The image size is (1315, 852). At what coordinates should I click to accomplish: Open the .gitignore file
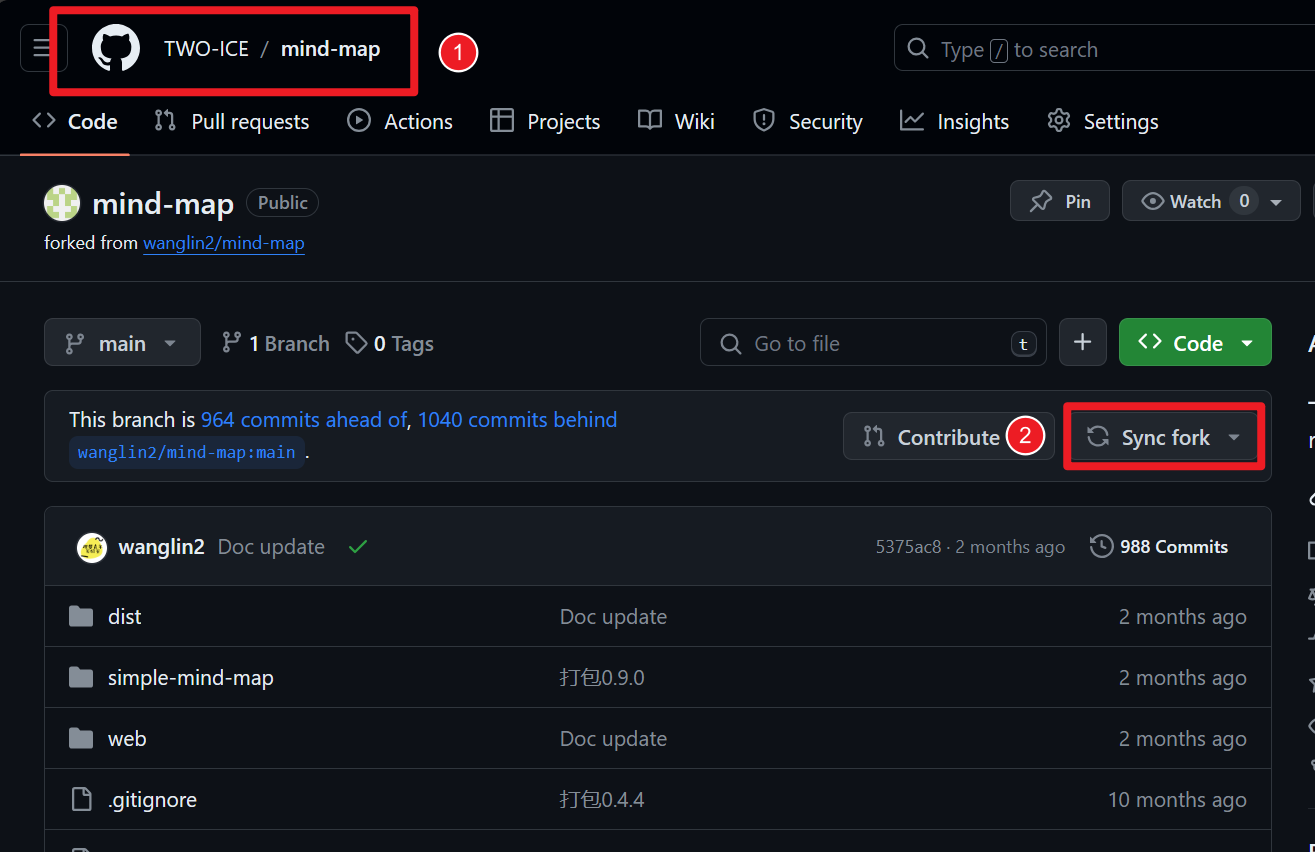pos(152,800)
